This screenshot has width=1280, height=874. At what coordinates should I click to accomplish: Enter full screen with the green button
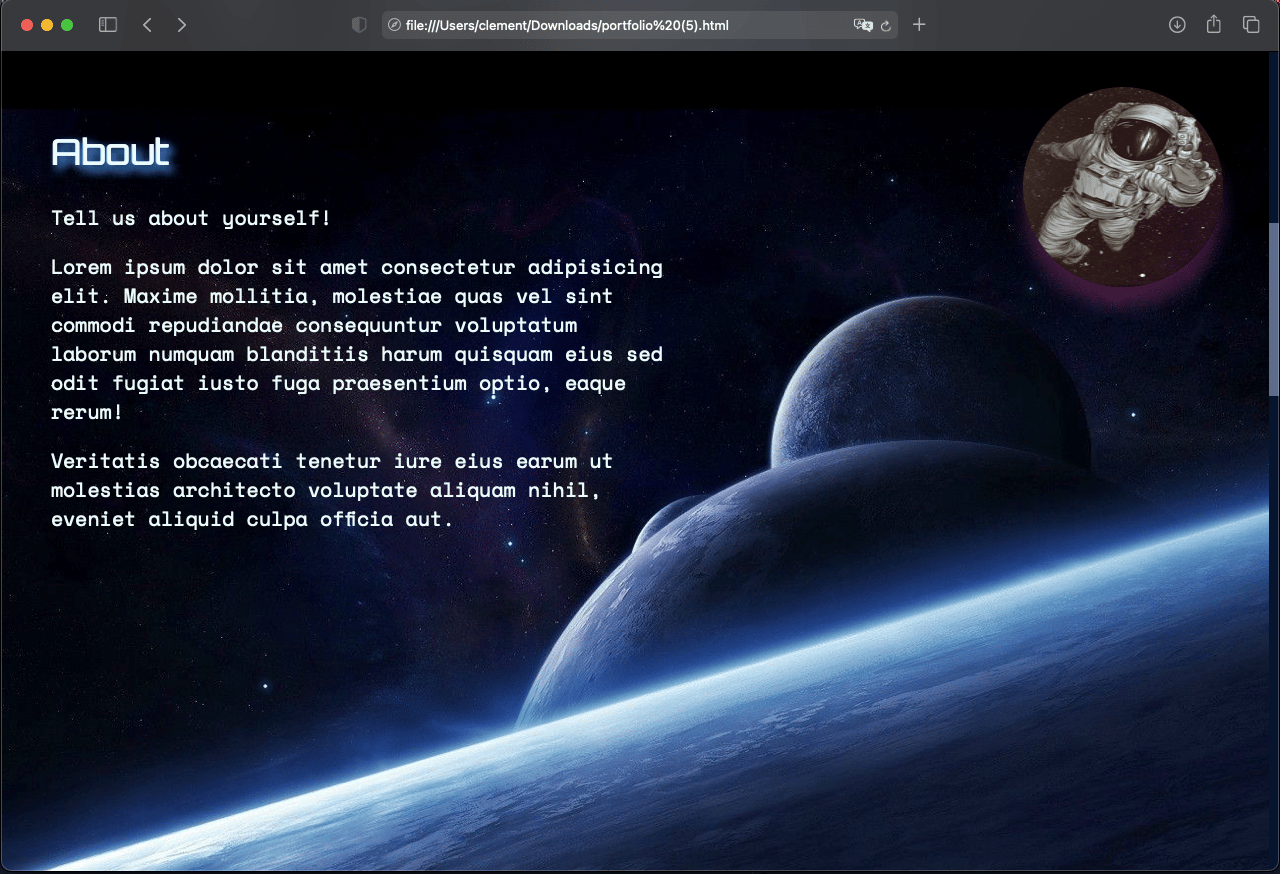[67, 25]
